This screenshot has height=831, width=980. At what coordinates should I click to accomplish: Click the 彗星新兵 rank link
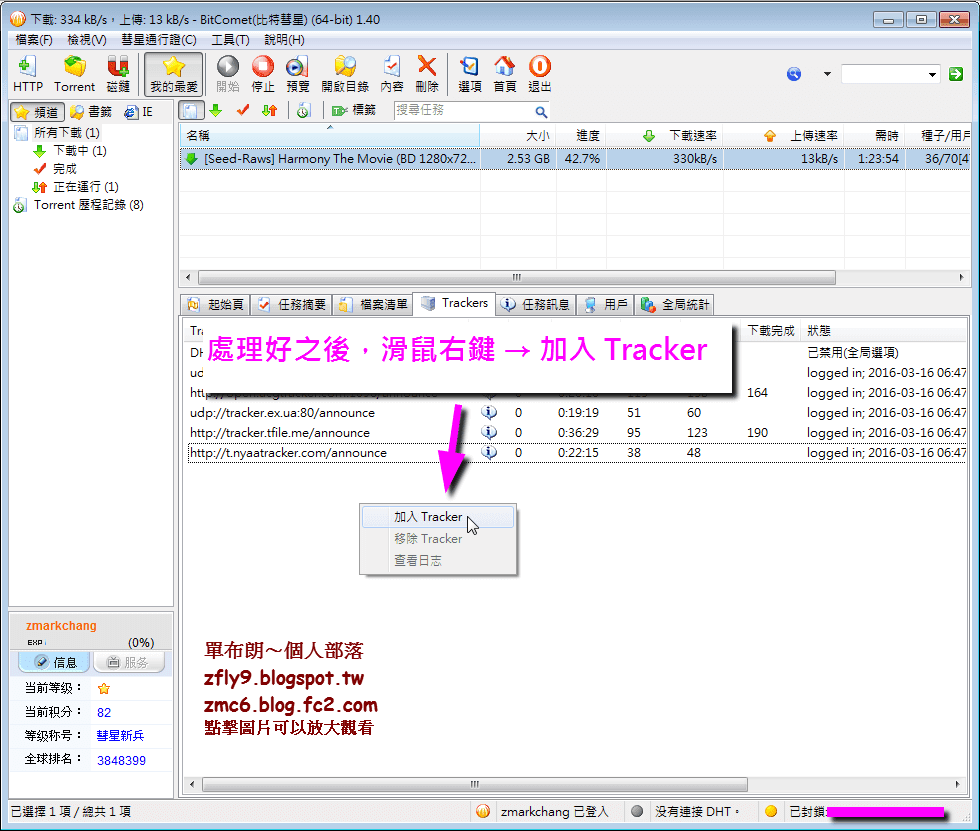point(121,735)
